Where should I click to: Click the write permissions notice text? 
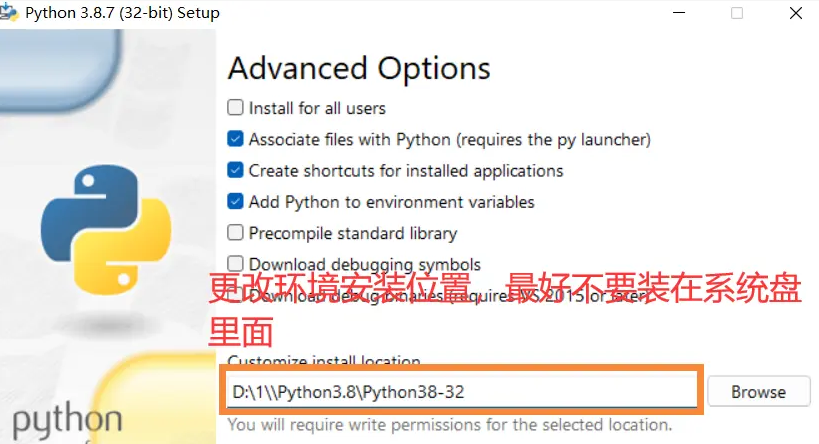point(450,425)
